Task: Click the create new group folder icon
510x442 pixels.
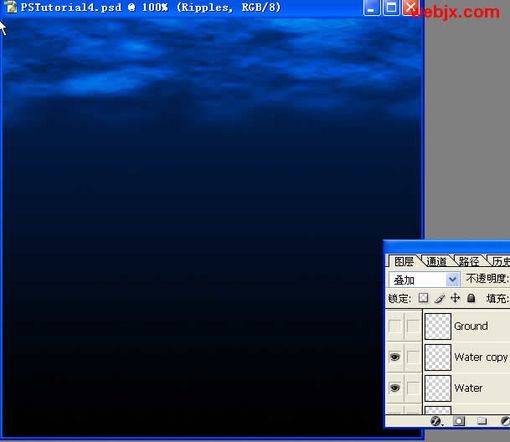Action: (481, 421)
